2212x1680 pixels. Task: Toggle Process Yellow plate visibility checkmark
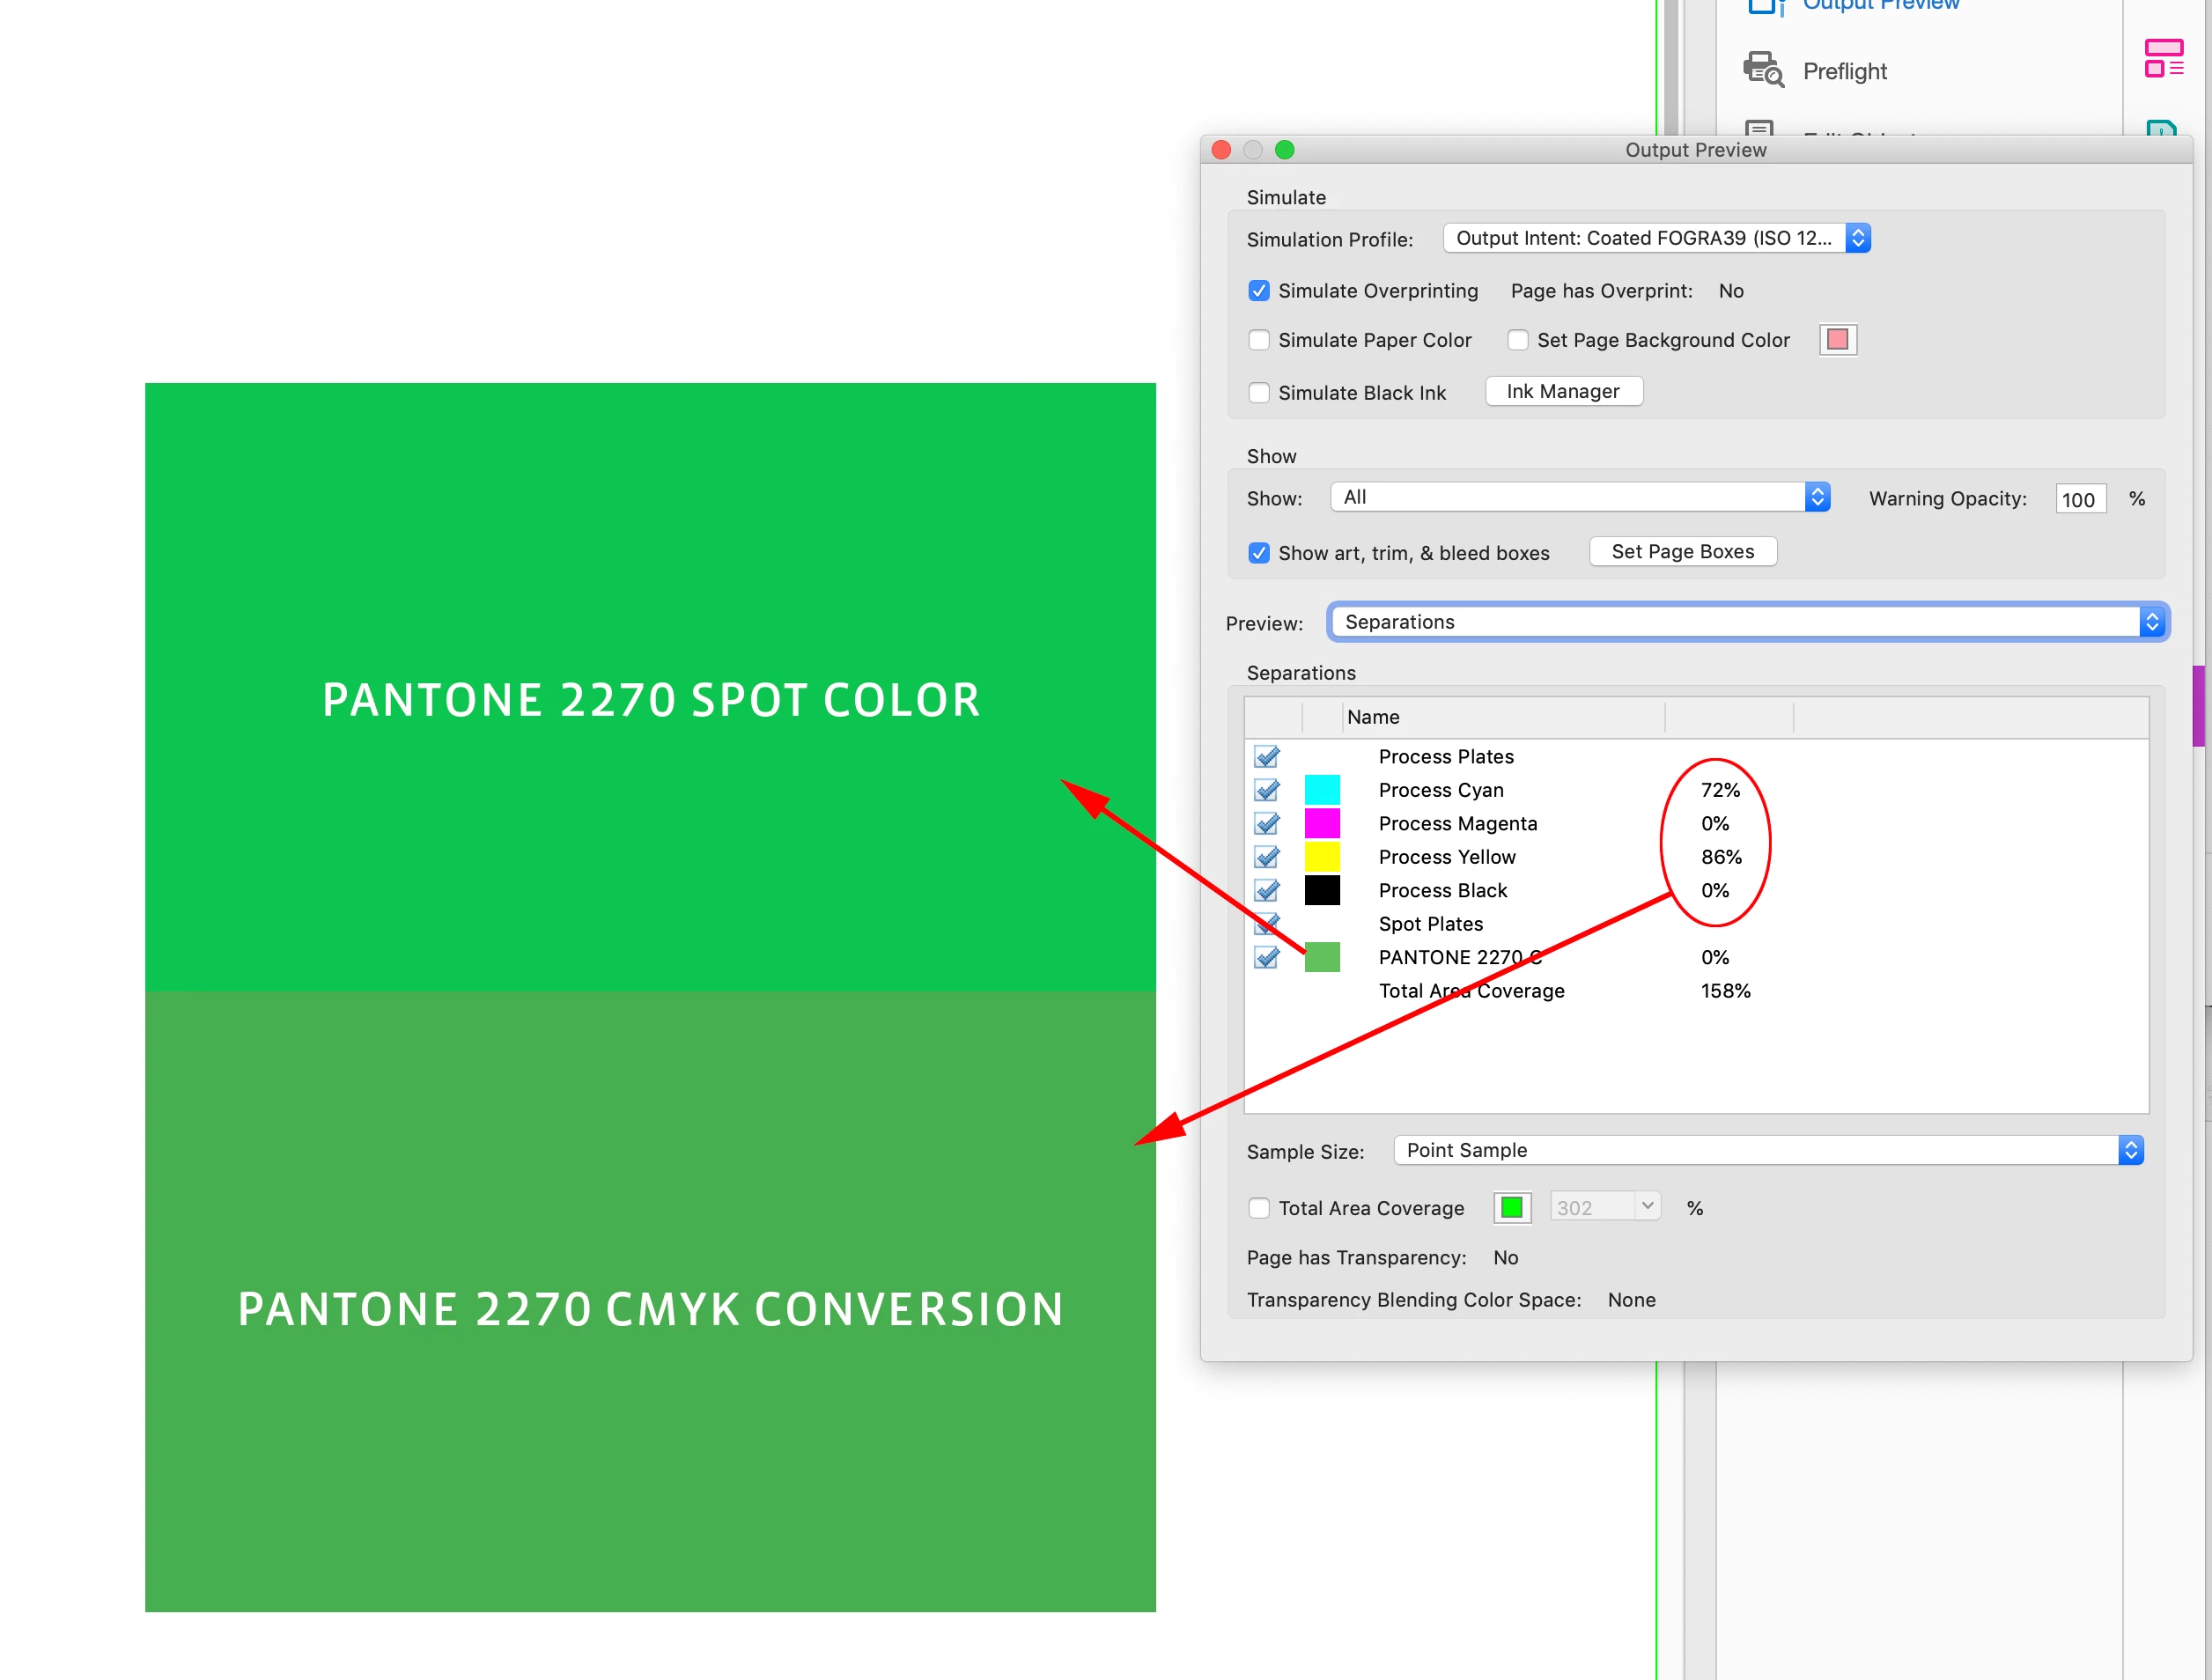(1266, 857)
